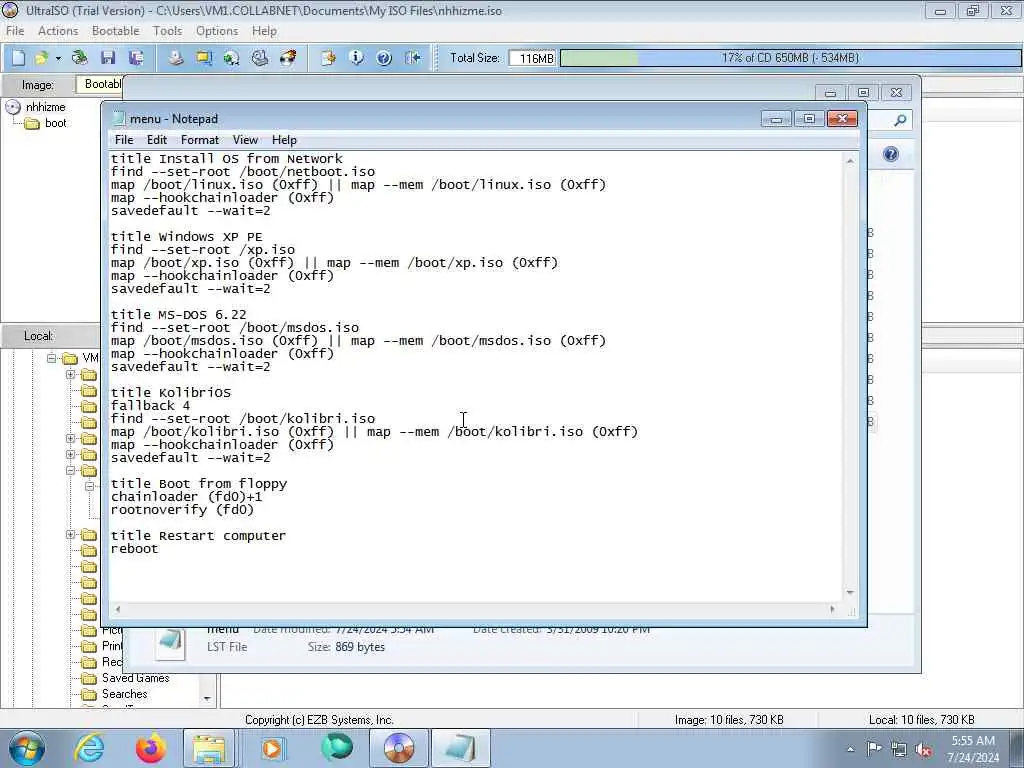Click 'chainloader (fd0)+1' line in Notepad
Image resolution: width=1024 pixels, height=768 pixels.
[x=187, y=496]
